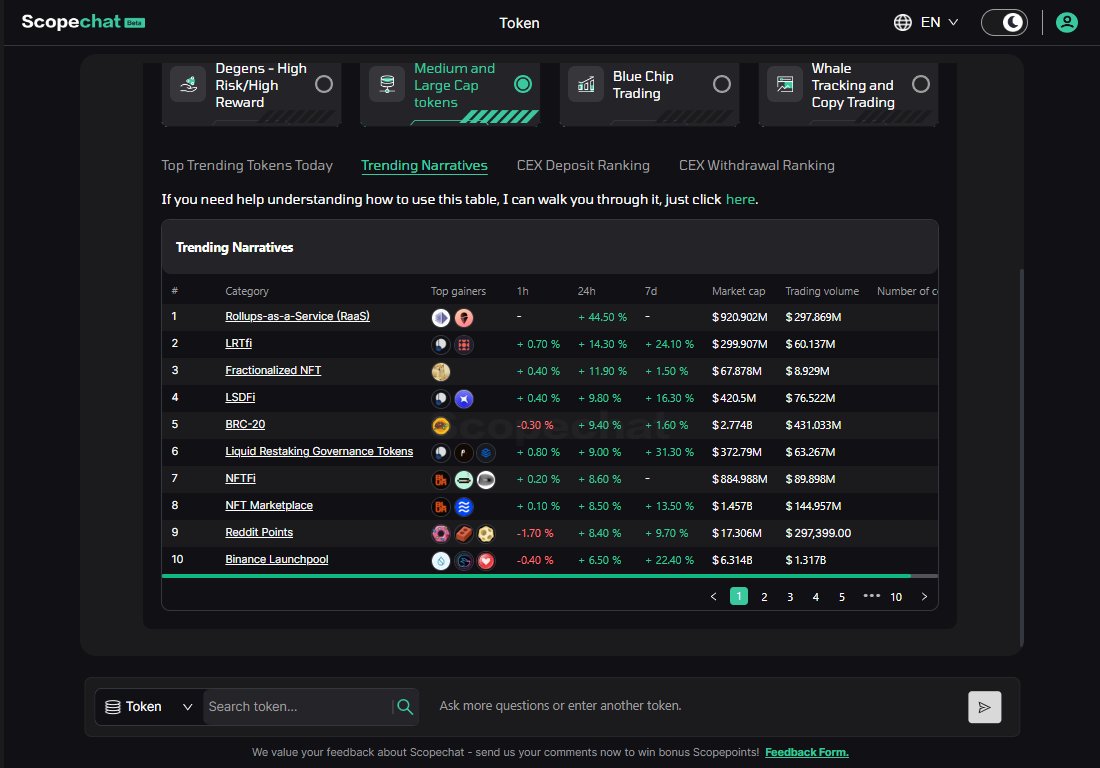Viewport: 1100px width, 768px height.
Task: Open the user profile icon
Action: pyautogui.click(x=1066, y=22)
